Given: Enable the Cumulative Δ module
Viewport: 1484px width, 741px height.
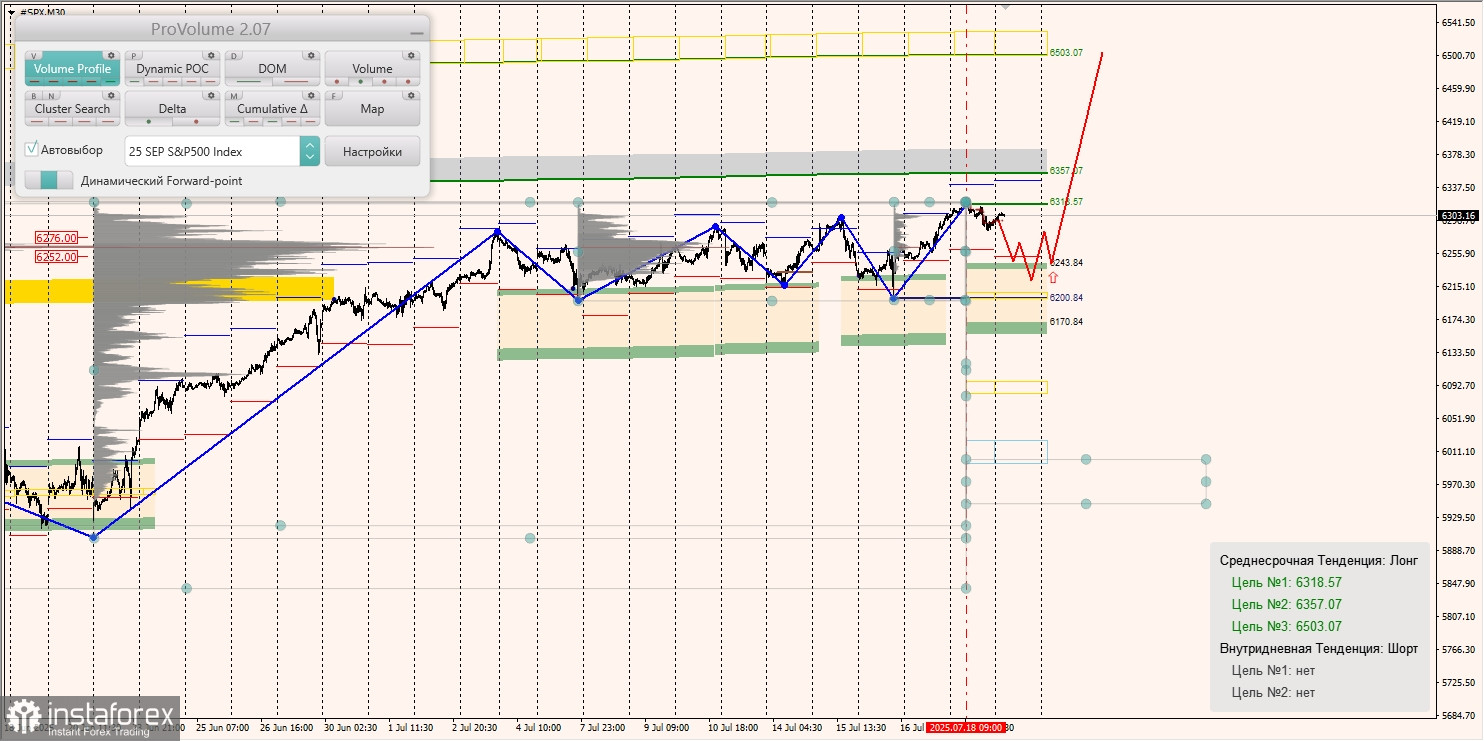Looking at the screenshot, I should click(272, 109).
